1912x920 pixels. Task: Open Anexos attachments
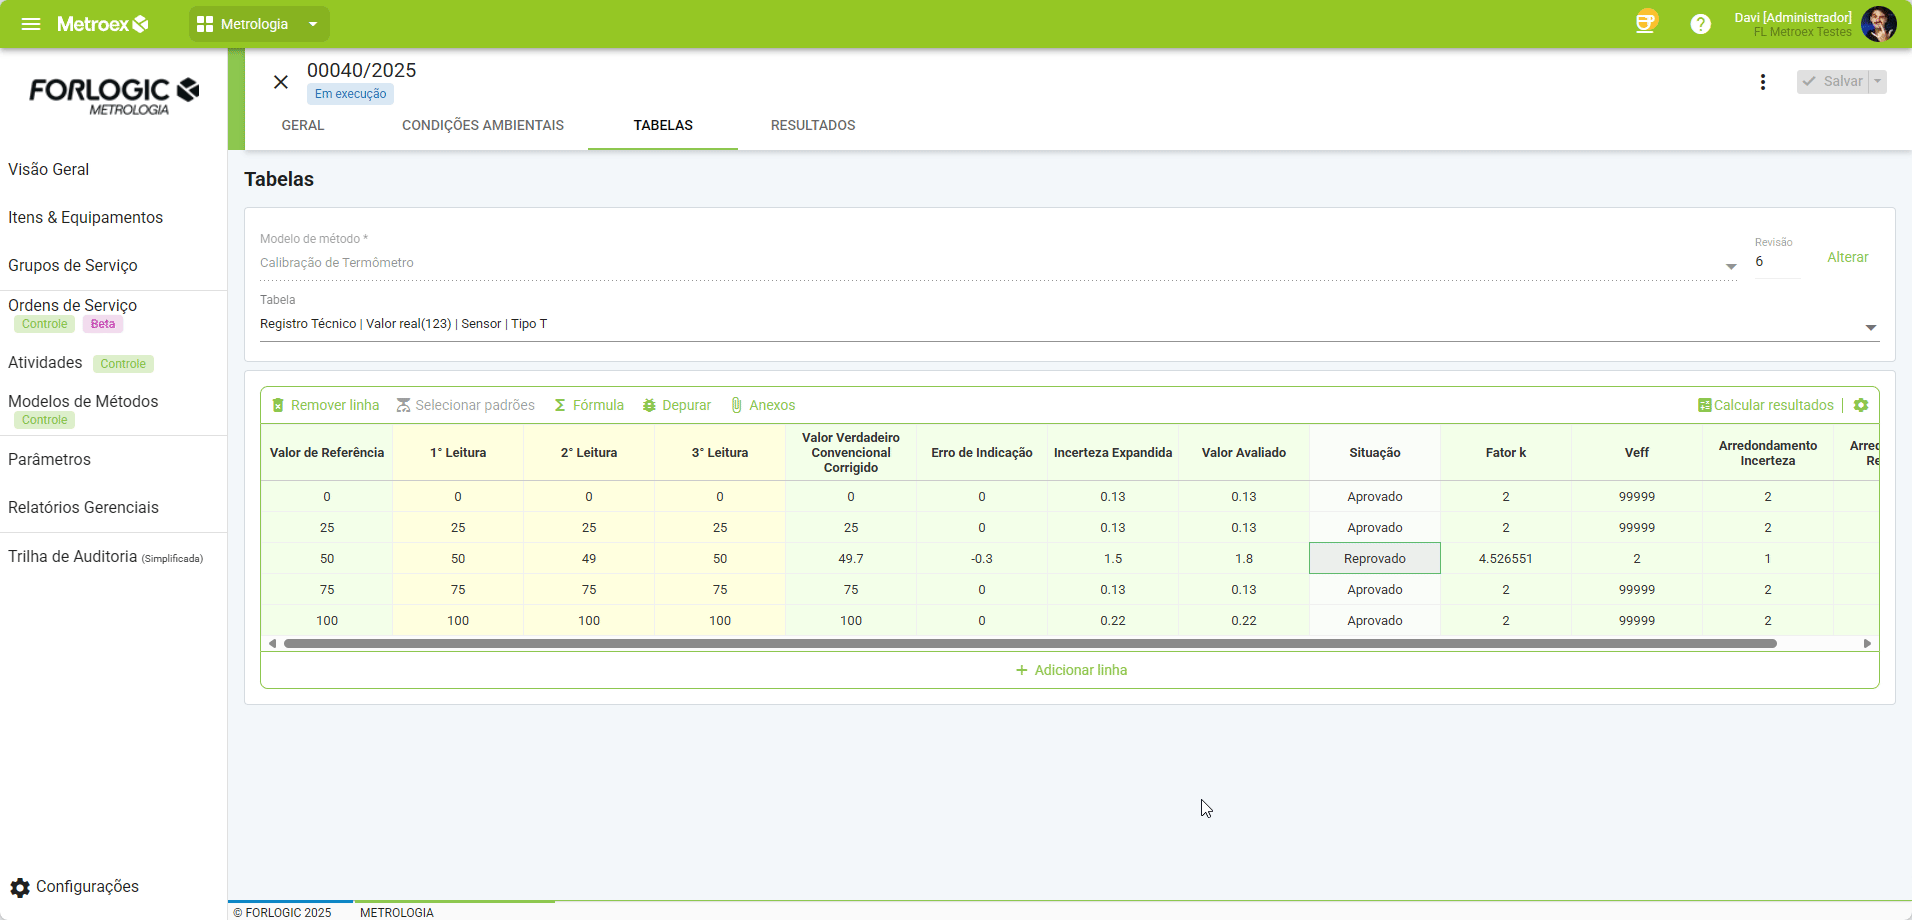tap(763, 405)
